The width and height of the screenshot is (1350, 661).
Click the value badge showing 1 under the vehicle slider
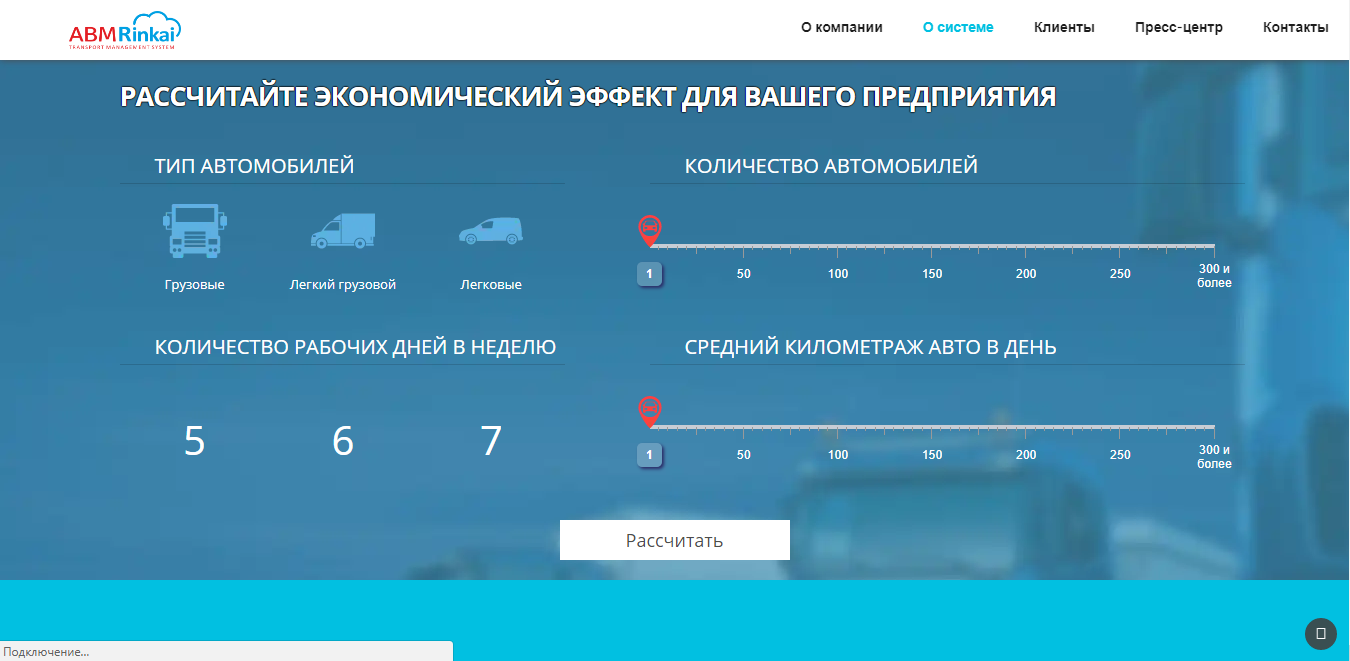tap(650, 274)
